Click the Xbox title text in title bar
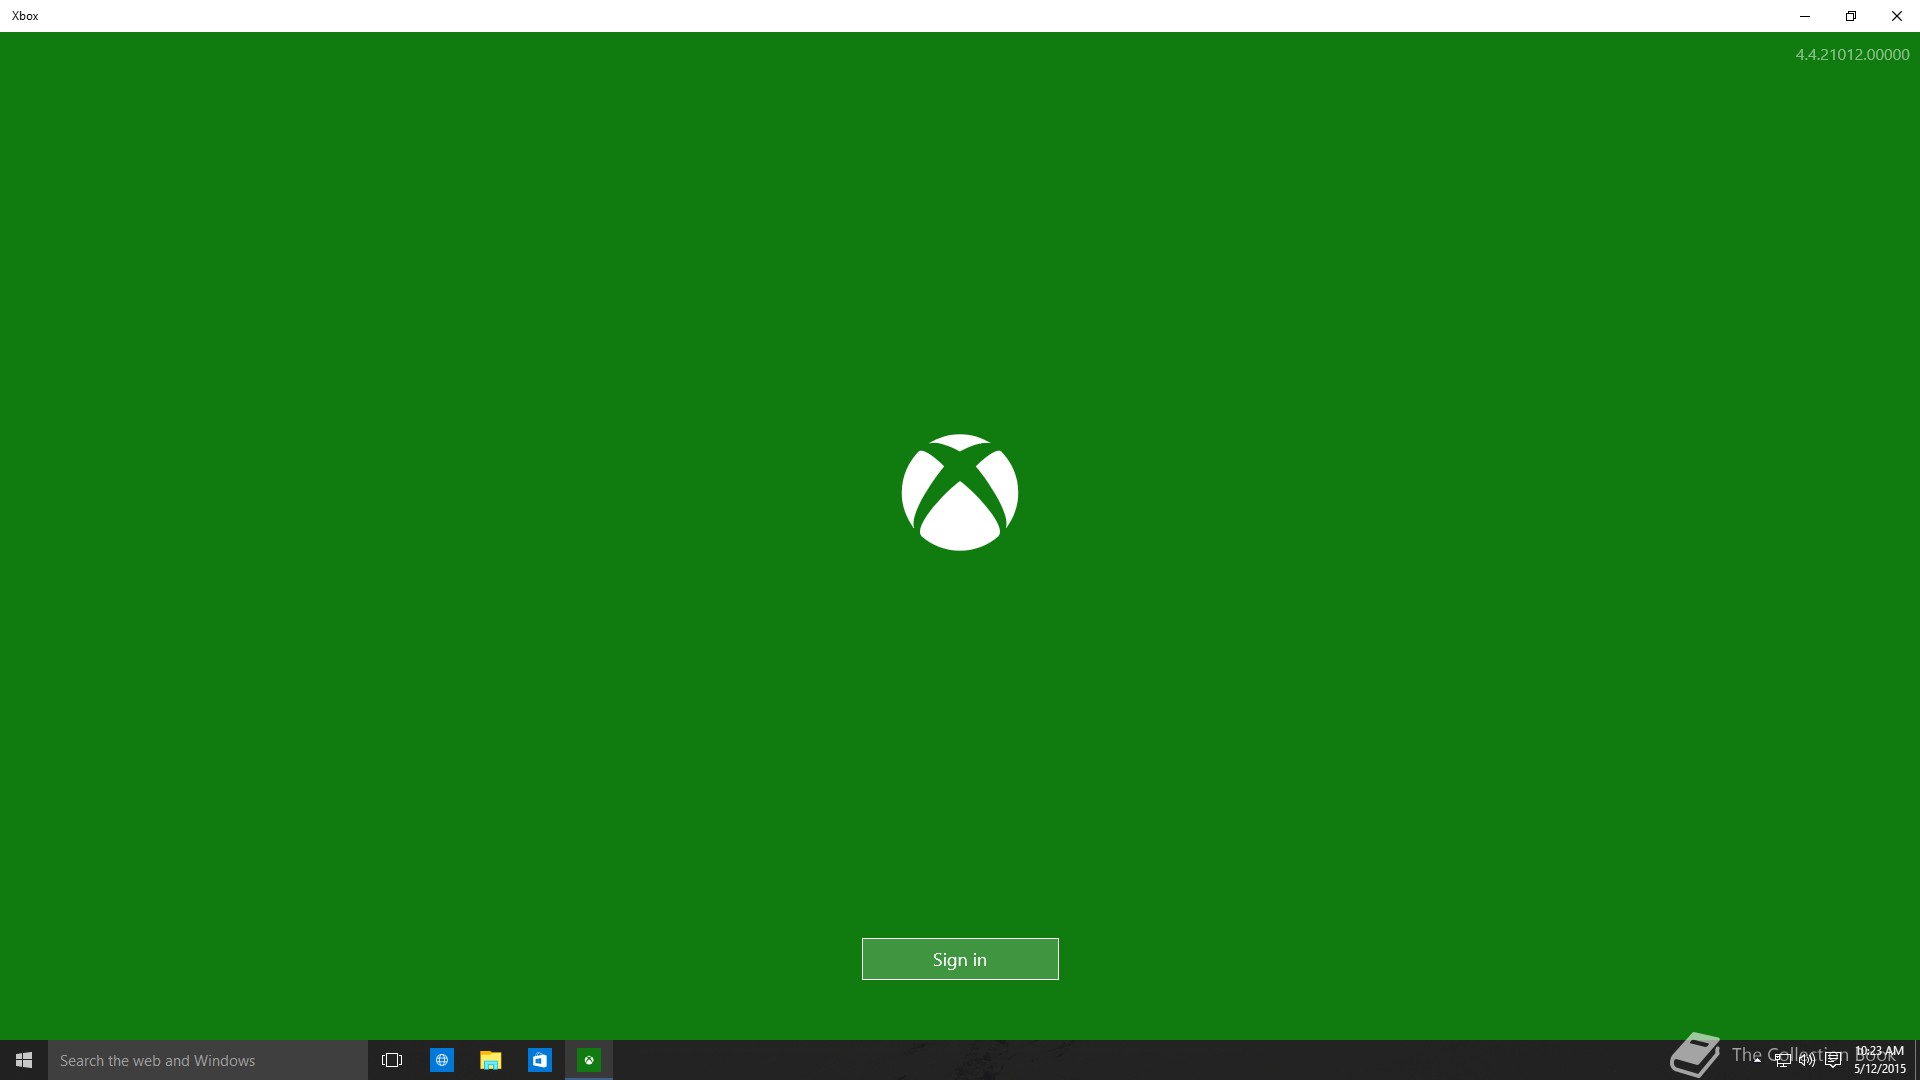 [25, 16]
